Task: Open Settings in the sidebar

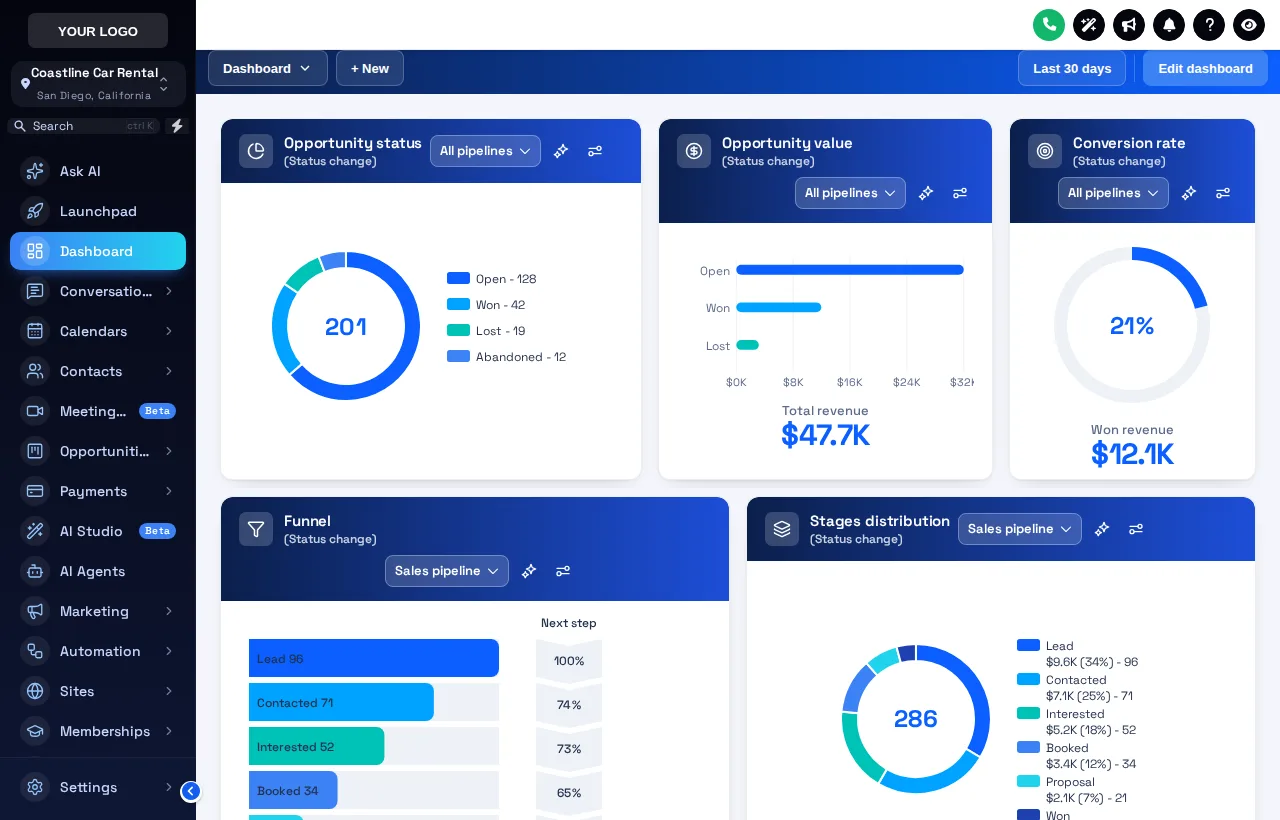Action: (x=98, y=787)
